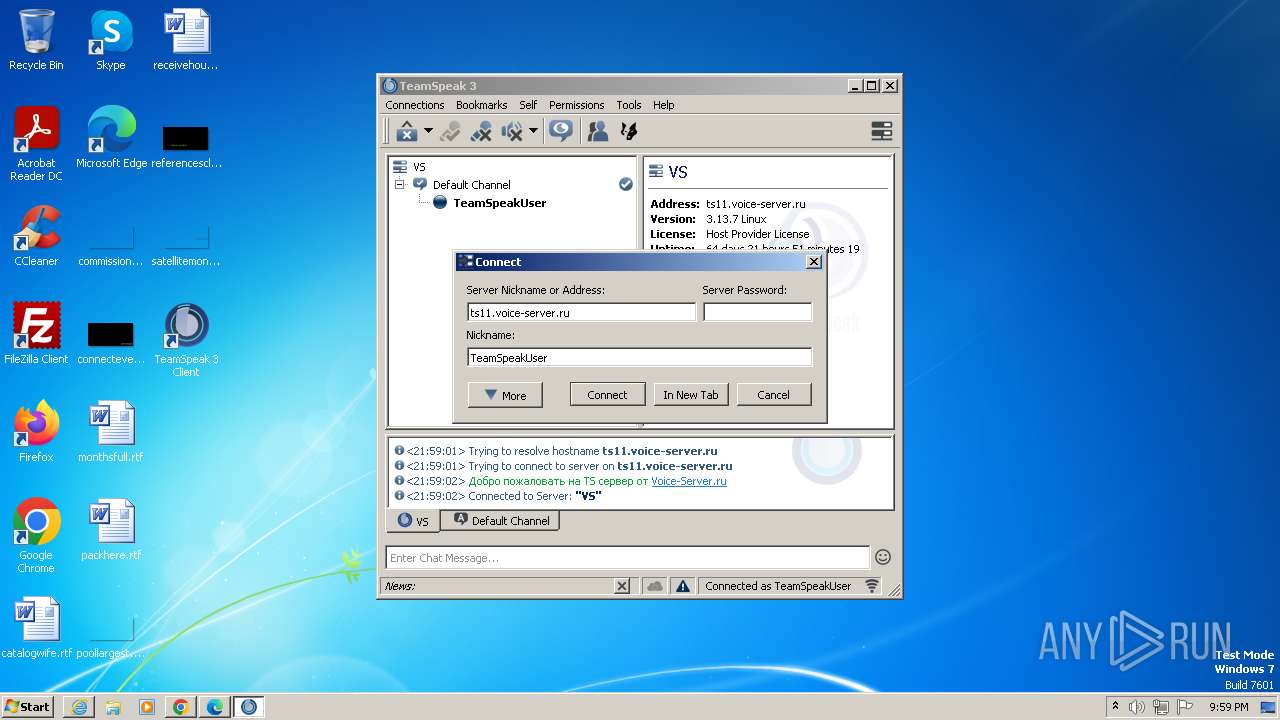Viewport: 1280px width, 720px height.
Task: Click the myTeamSpeak cloud status icon
Action: click(x=655, y=586)
